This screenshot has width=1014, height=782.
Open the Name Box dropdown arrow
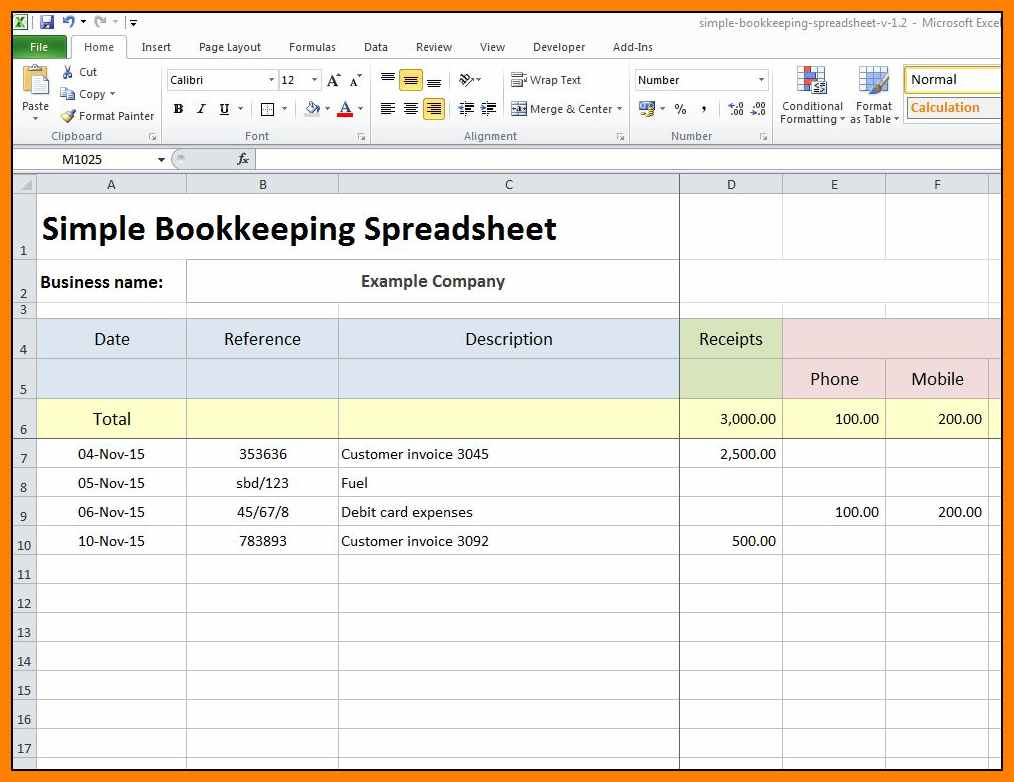tap(161, 159)
